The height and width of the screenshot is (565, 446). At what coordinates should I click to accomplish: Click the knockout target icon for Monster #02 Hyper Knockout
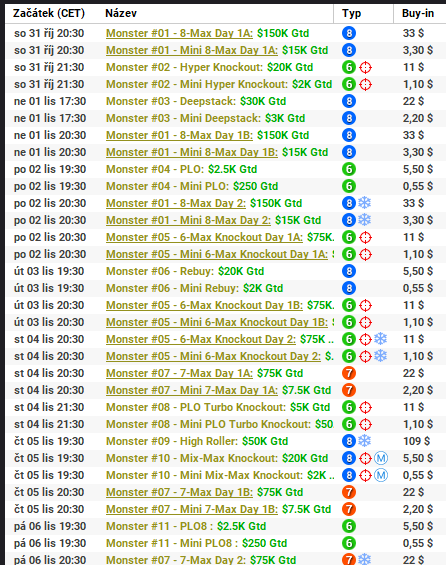point(366,67)
